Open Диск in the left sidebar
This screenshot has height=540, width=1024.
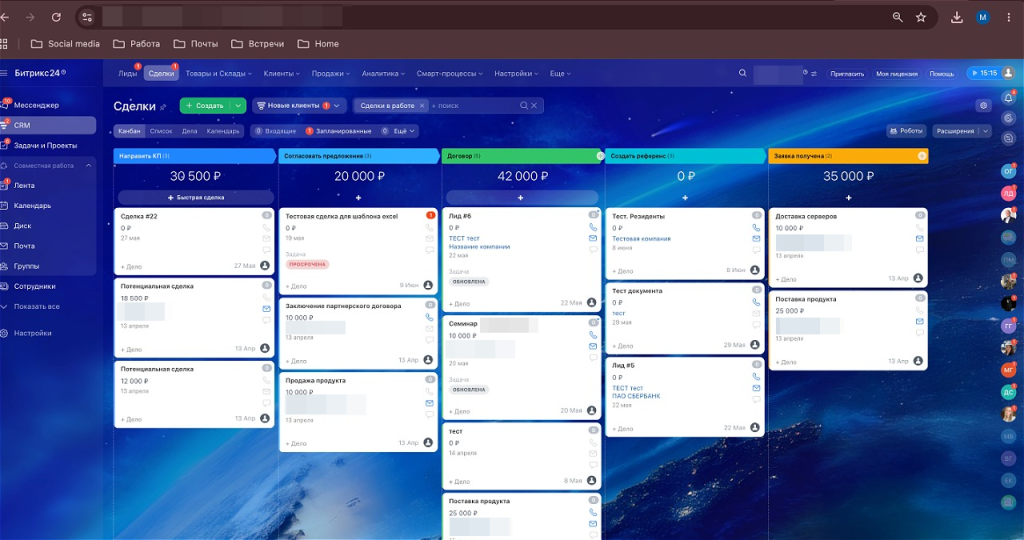coord(23,225)
